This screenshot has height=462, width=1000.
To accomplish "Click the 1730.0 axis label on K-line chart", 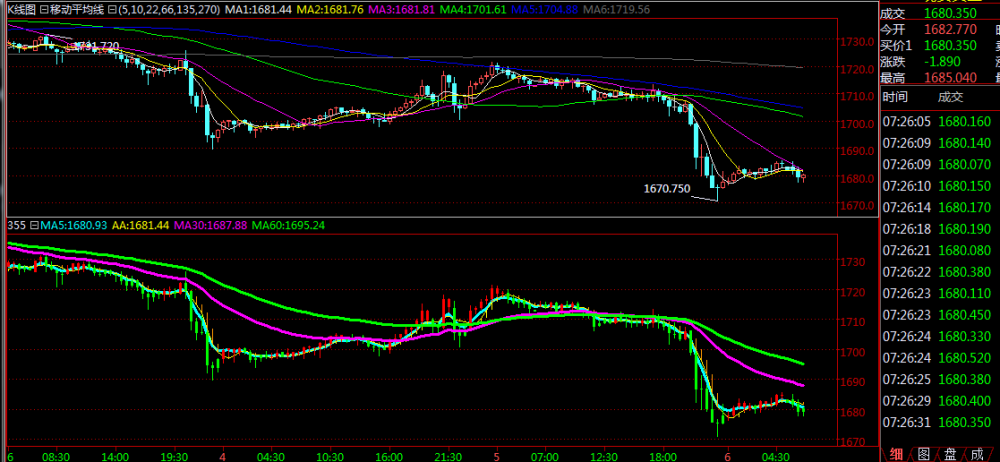I will point(857,41).
